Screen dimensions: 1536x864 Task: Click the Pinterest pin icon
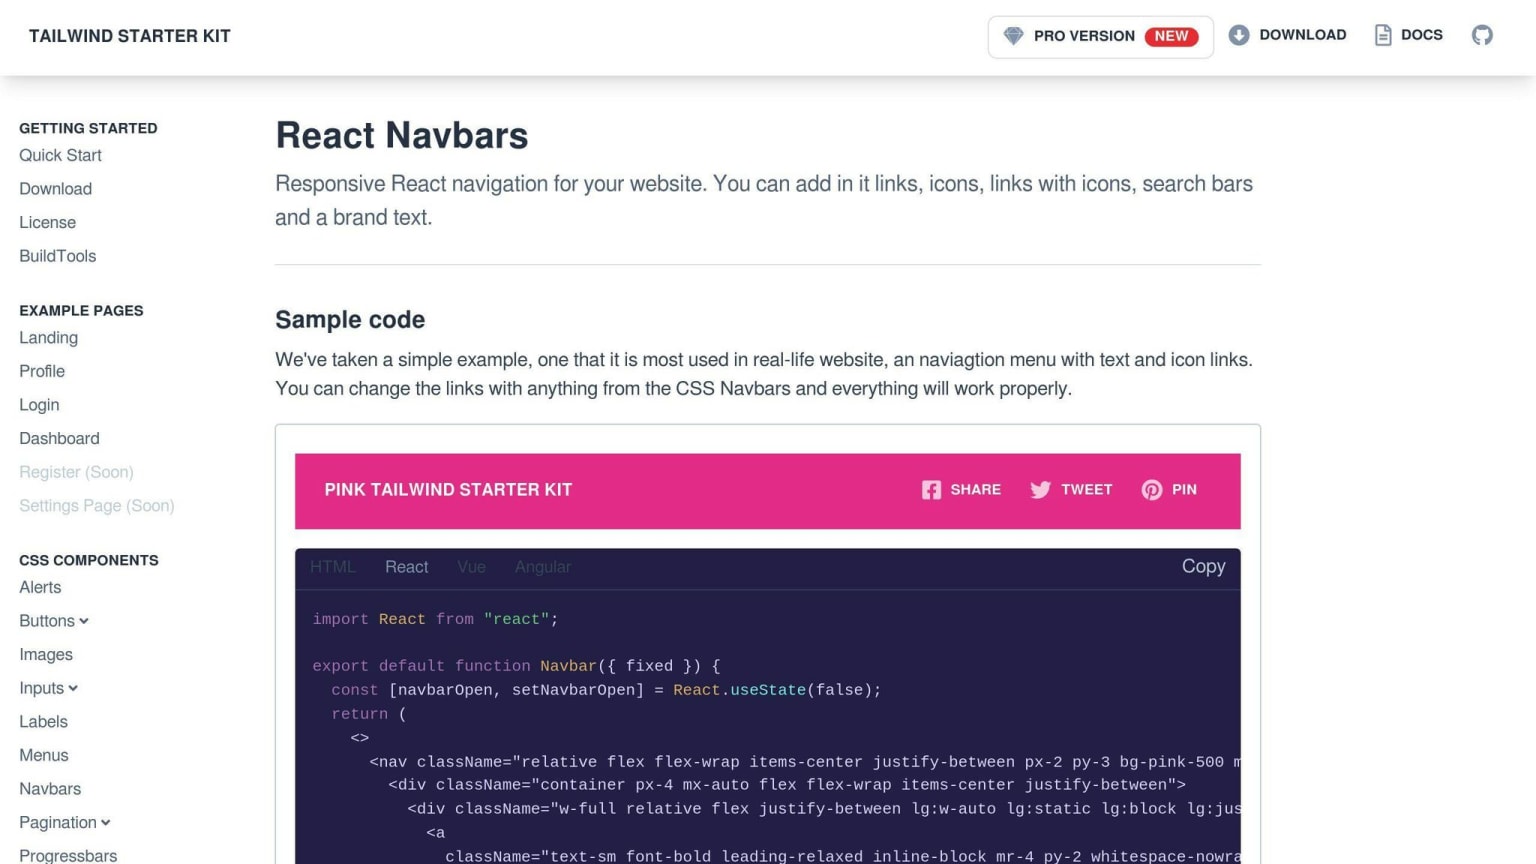1152,490
